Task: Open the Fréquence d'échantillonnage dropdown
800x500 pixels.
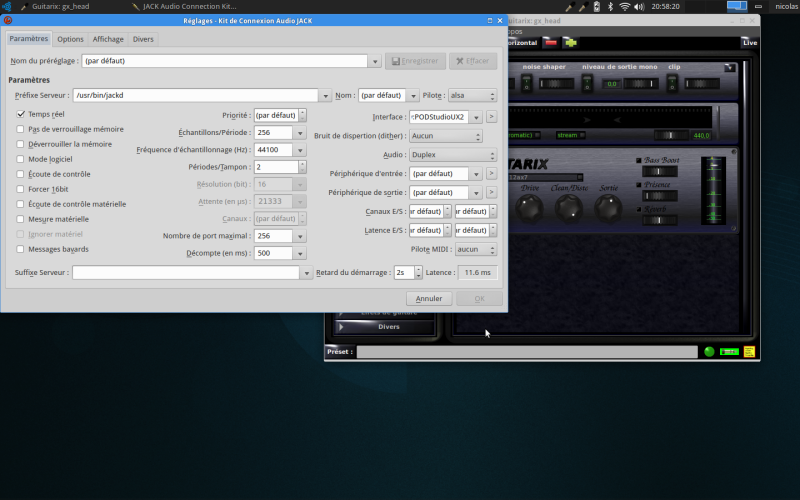Action: tap(300, 150)
